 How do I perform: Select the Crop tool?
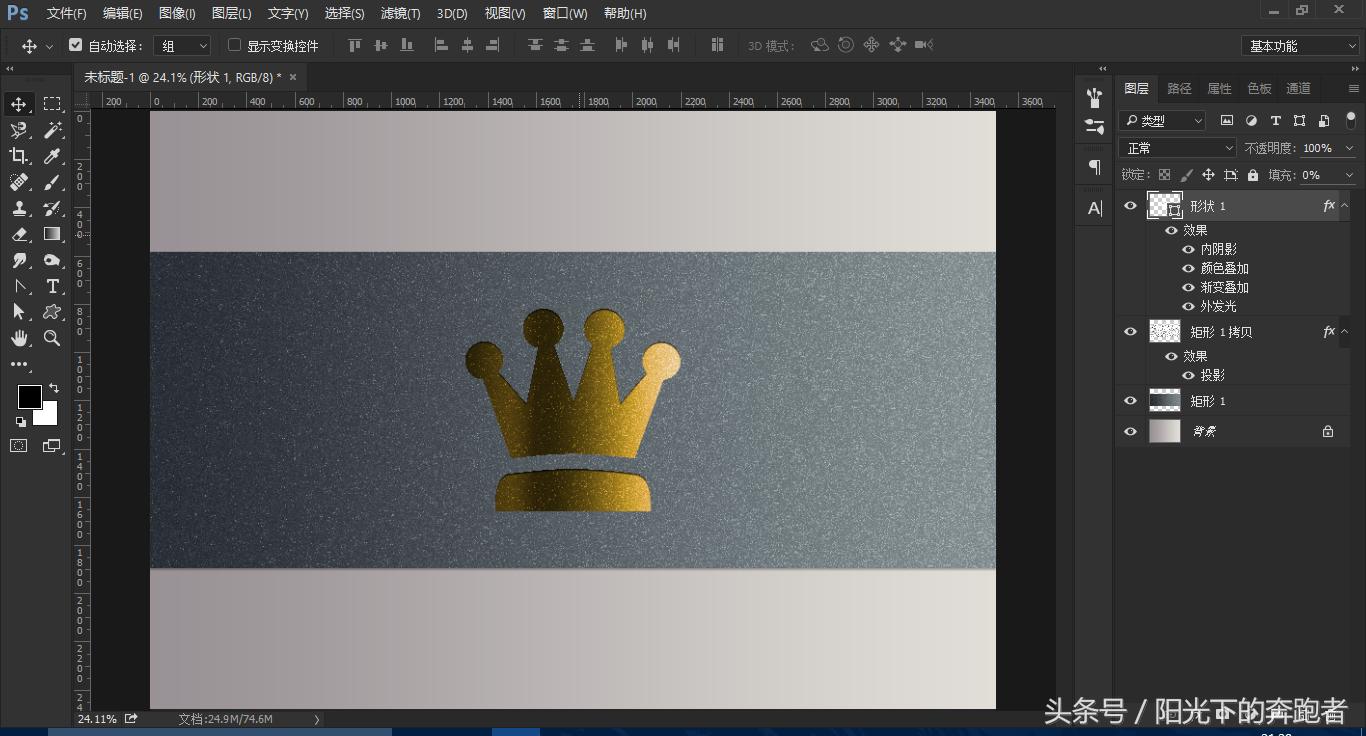tap(19, 156)
